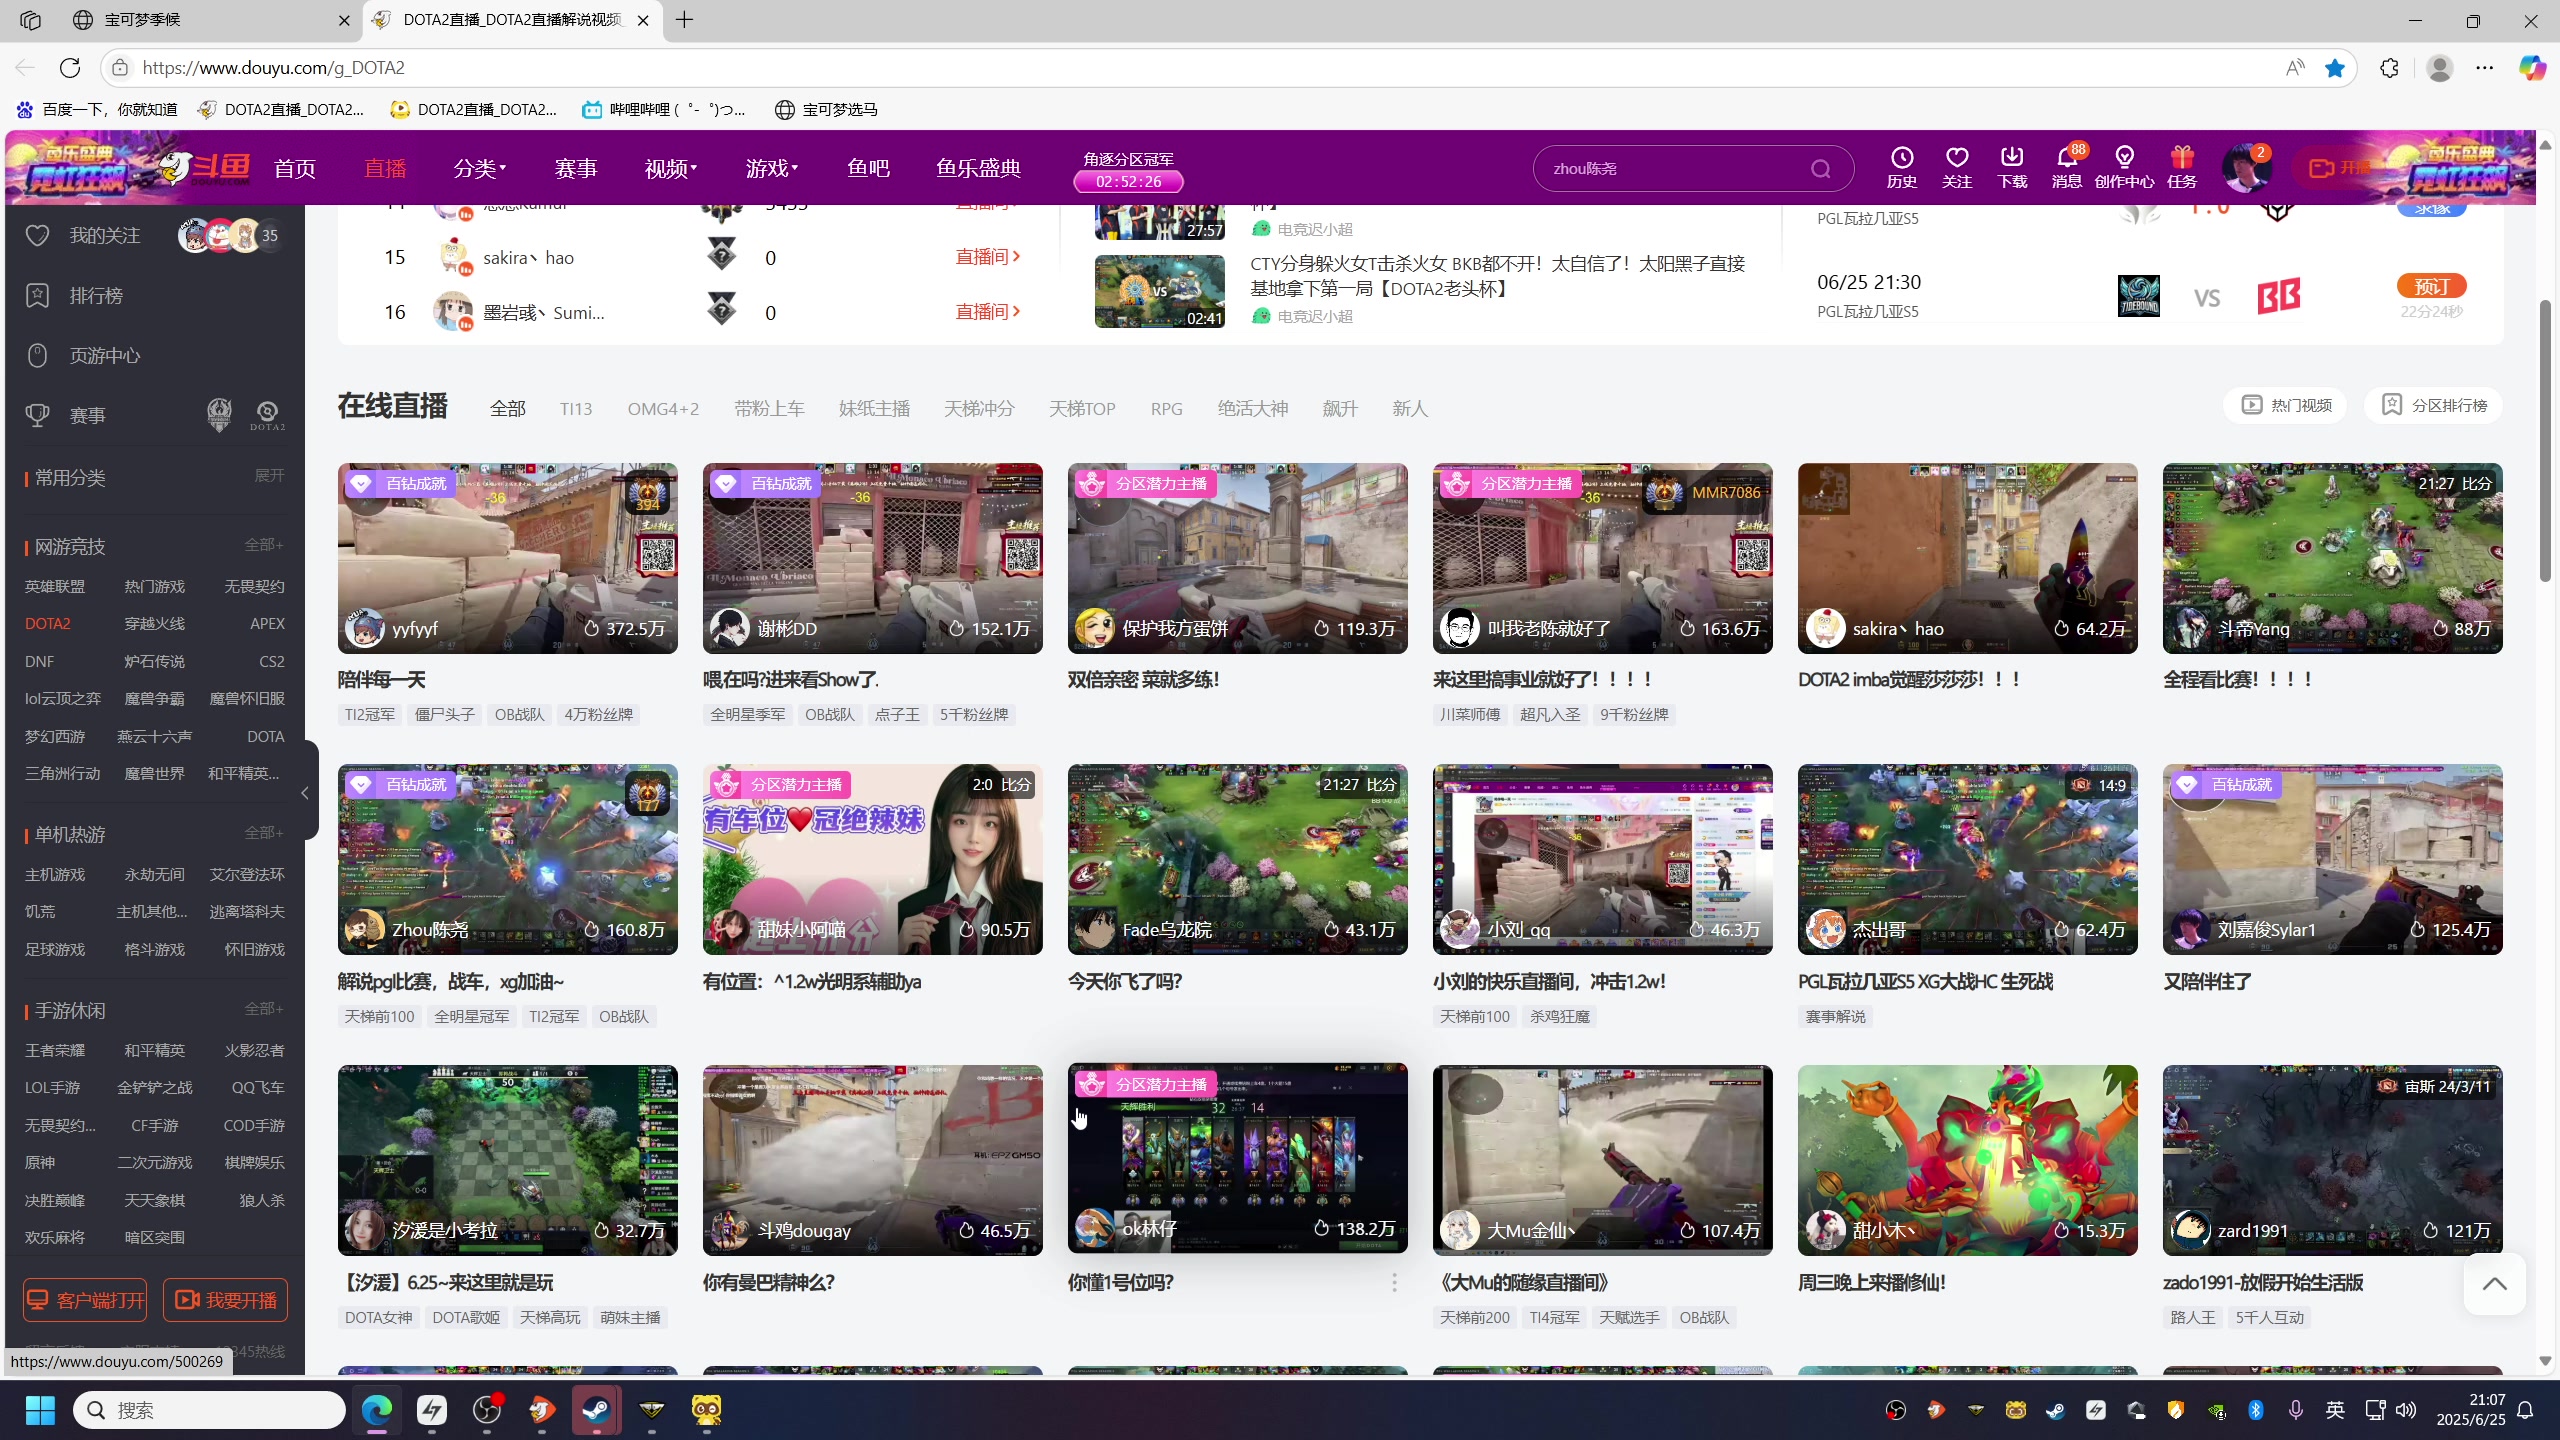2560x1440 pixels.
Task: Click the favorites star in address bar
Action: coord(2335,68)
